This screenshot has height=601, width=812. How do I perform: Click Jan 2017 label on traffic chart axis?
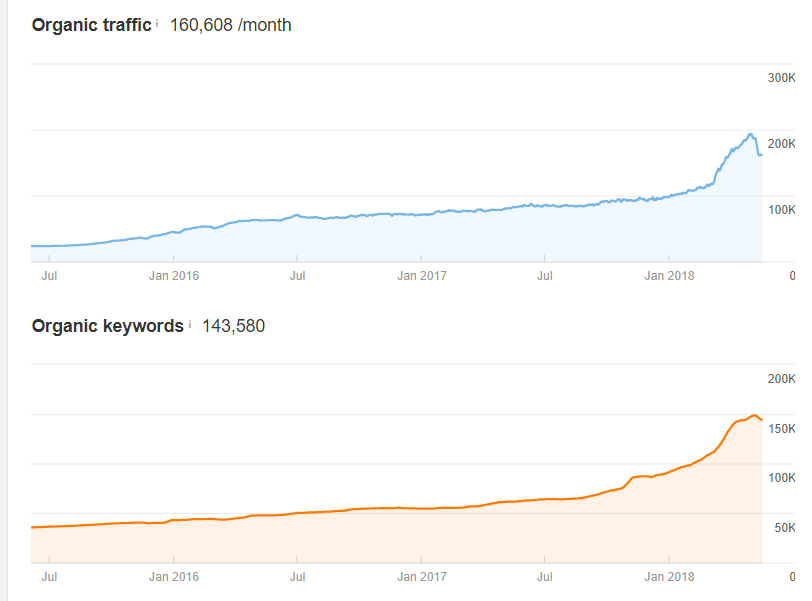422,275
